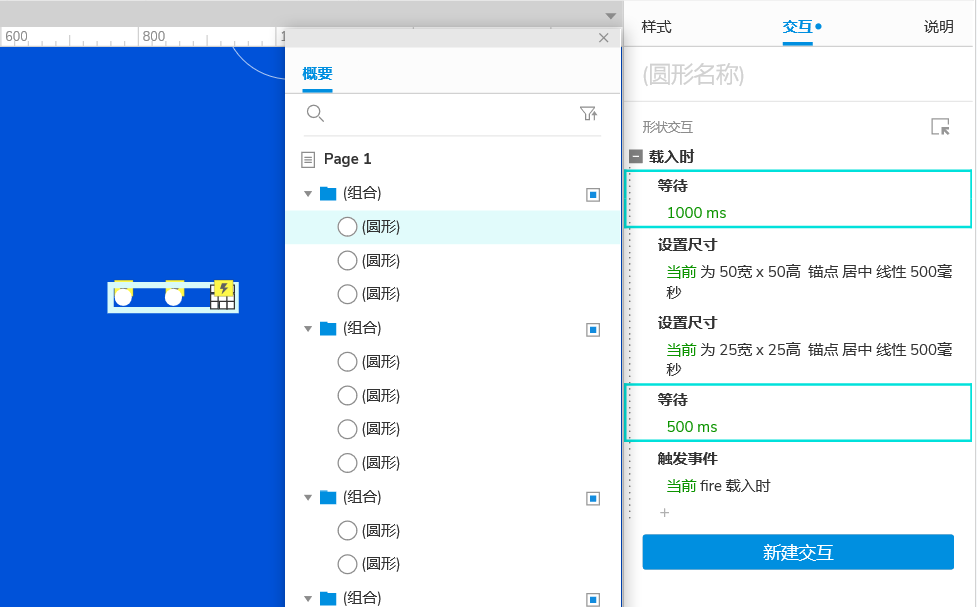Click blue square marker of bottom (组合)
This screenshot has height=607, width=977.
coord(593,600)
